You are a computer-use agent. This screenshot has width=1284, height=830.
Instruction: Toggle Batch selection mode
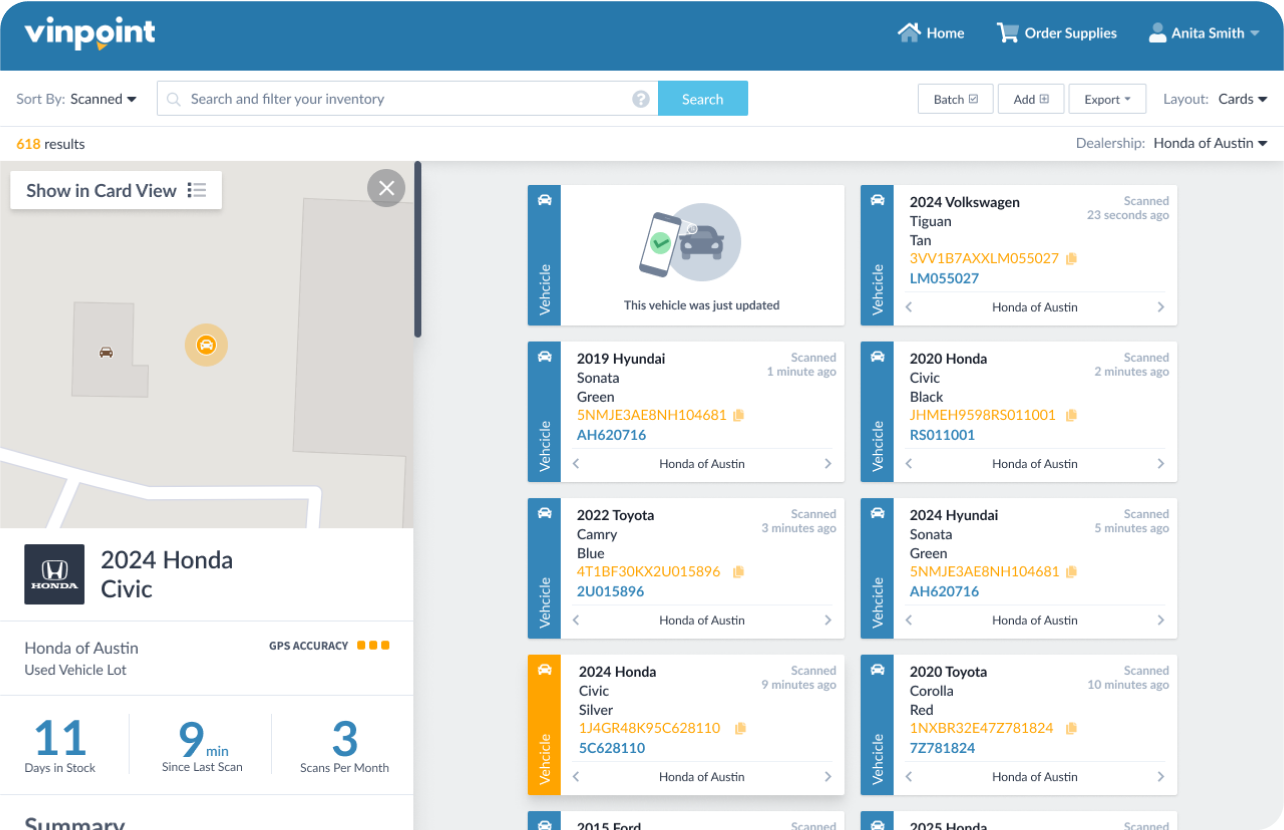[x=954, y=98]
